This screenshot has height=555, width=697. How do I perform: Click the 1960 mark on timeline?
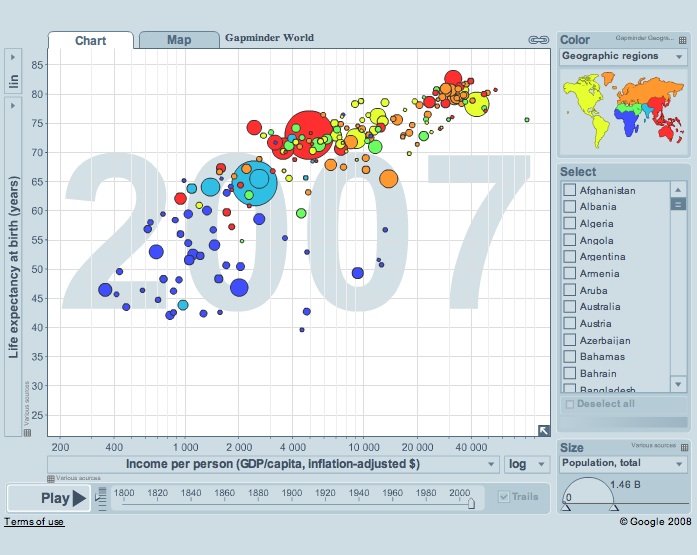(x=393, y=493)
